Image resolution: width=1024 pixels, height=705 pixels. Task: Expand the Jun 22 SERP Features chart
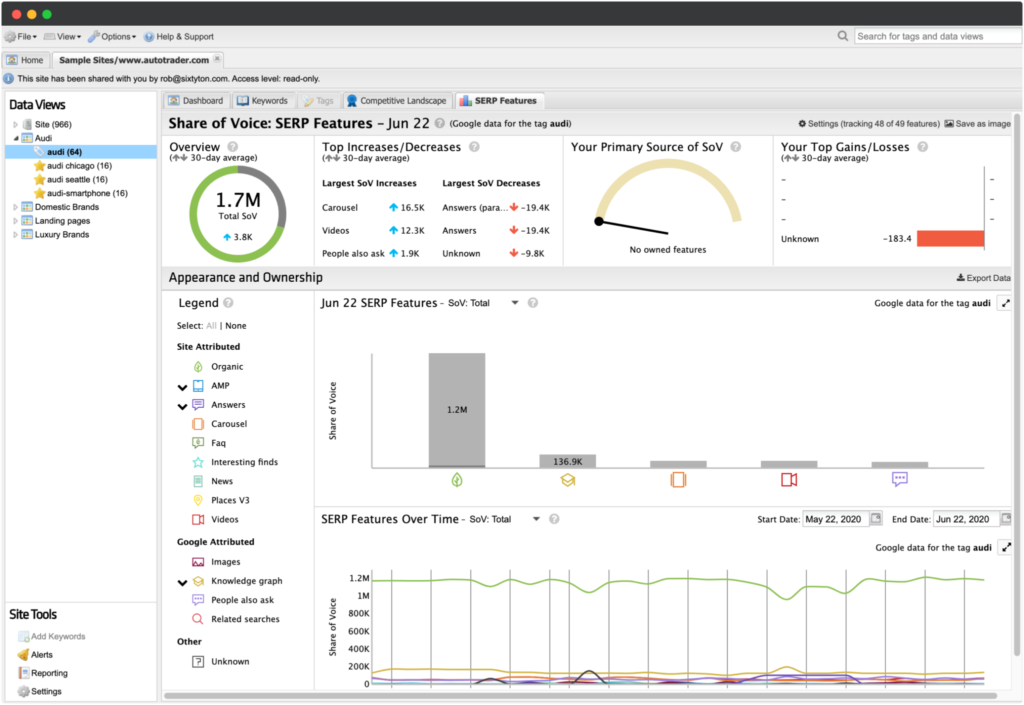(x=1005, y=303)
